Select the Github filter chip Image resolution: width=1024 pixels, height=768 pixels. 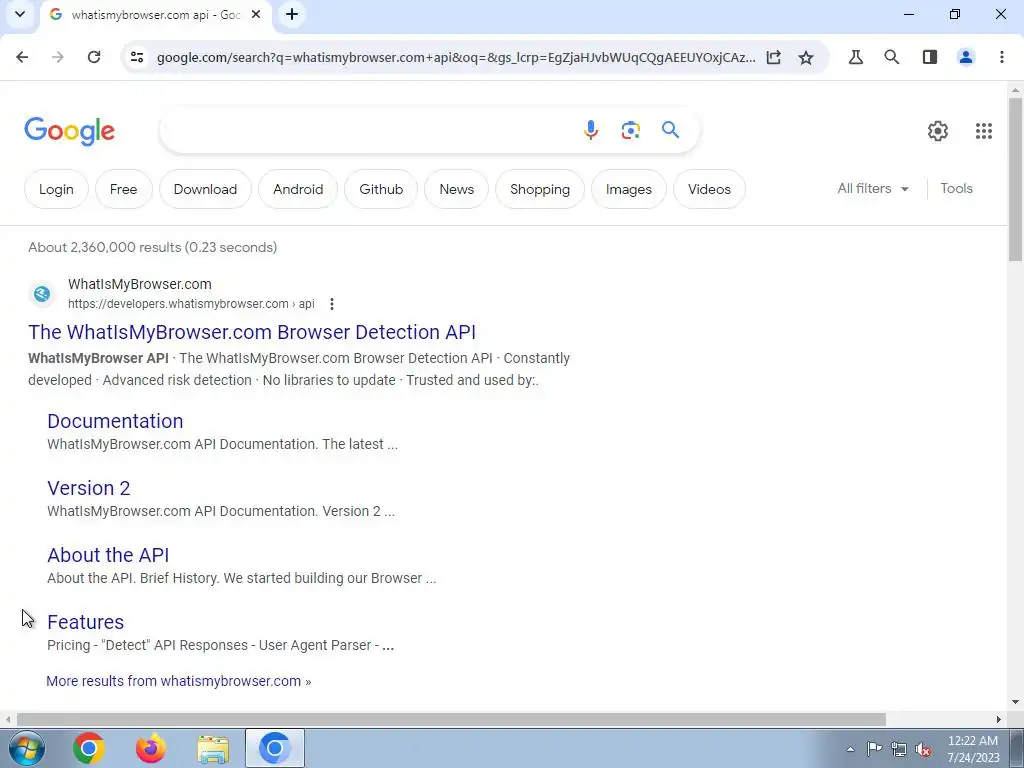coord(381,189)
